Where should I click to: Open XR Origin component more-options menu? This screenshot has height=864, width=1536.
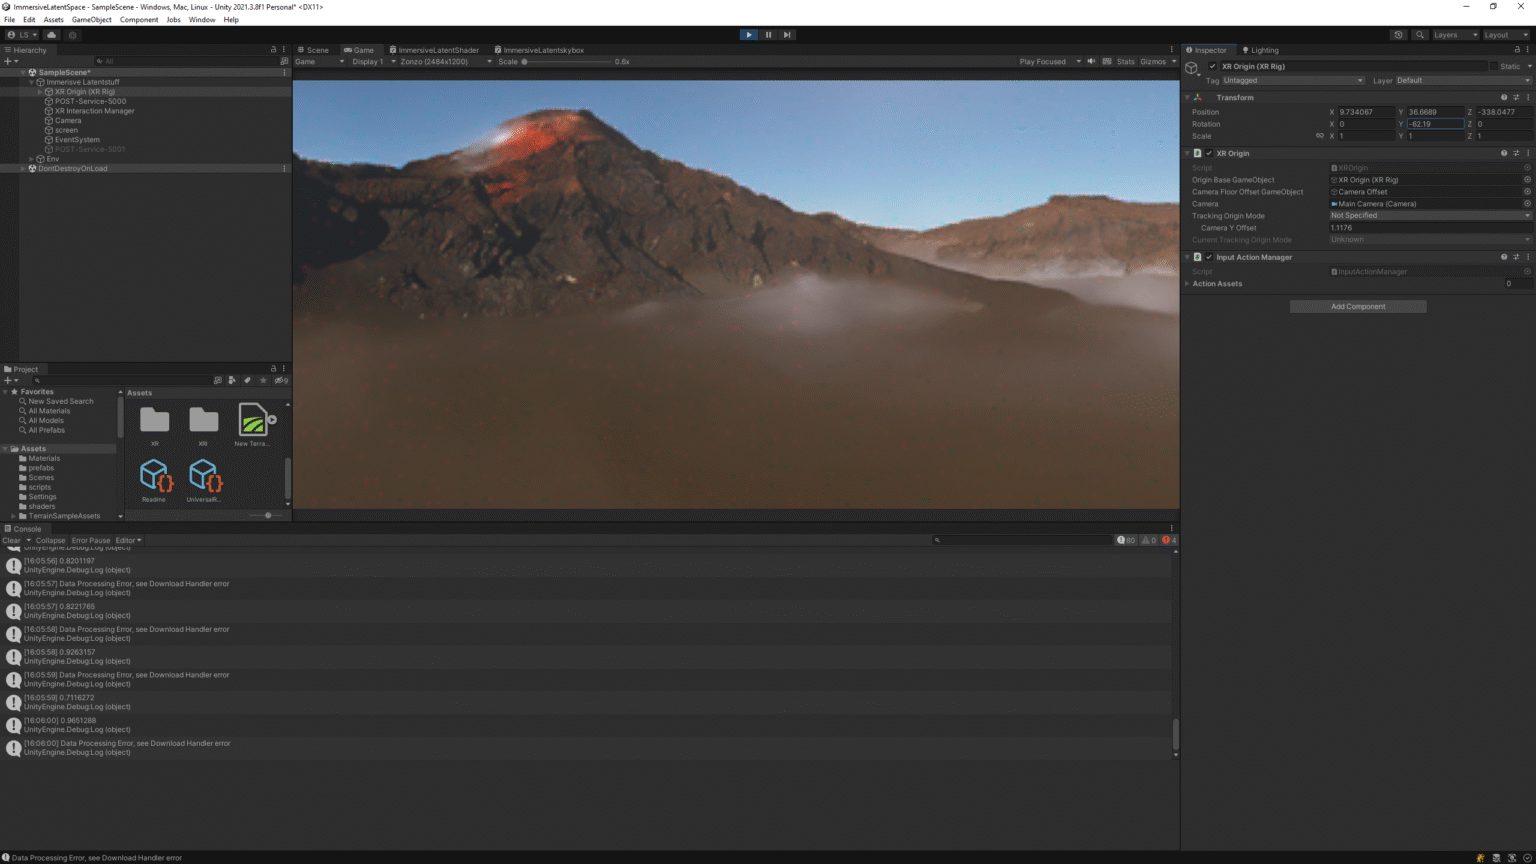point(1527,153)
